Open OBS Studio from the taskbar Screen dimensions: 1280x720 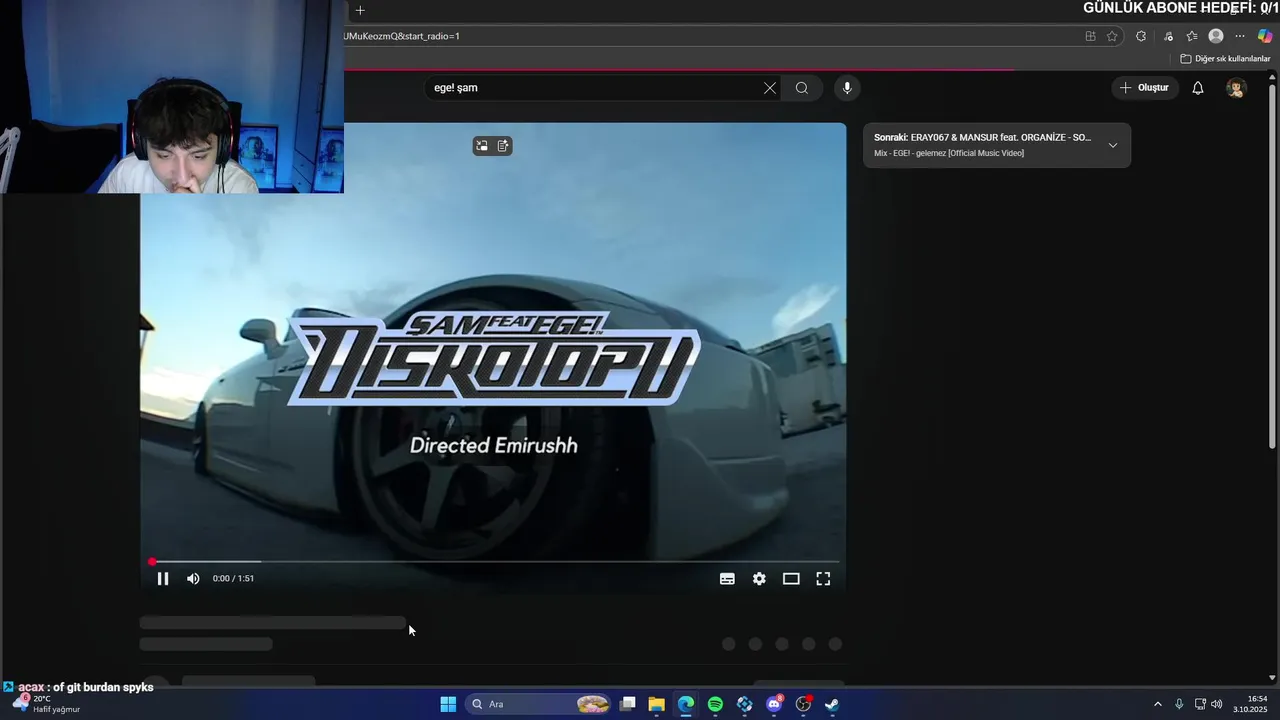tap(803, 704)
